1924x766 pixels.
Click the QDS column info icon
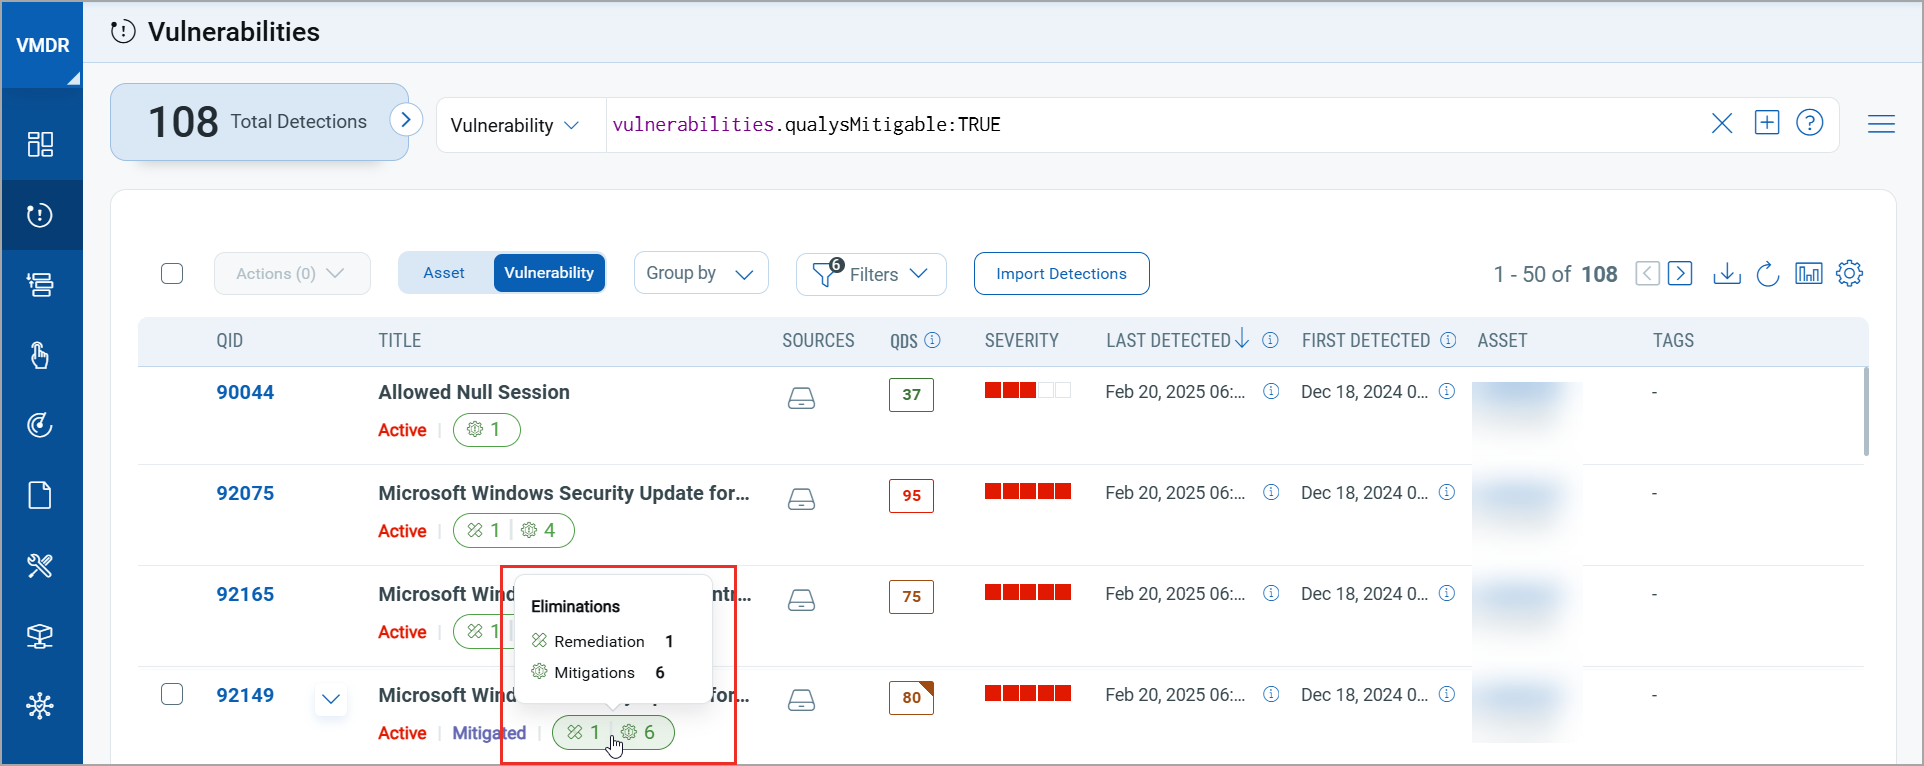click(932, 340)
